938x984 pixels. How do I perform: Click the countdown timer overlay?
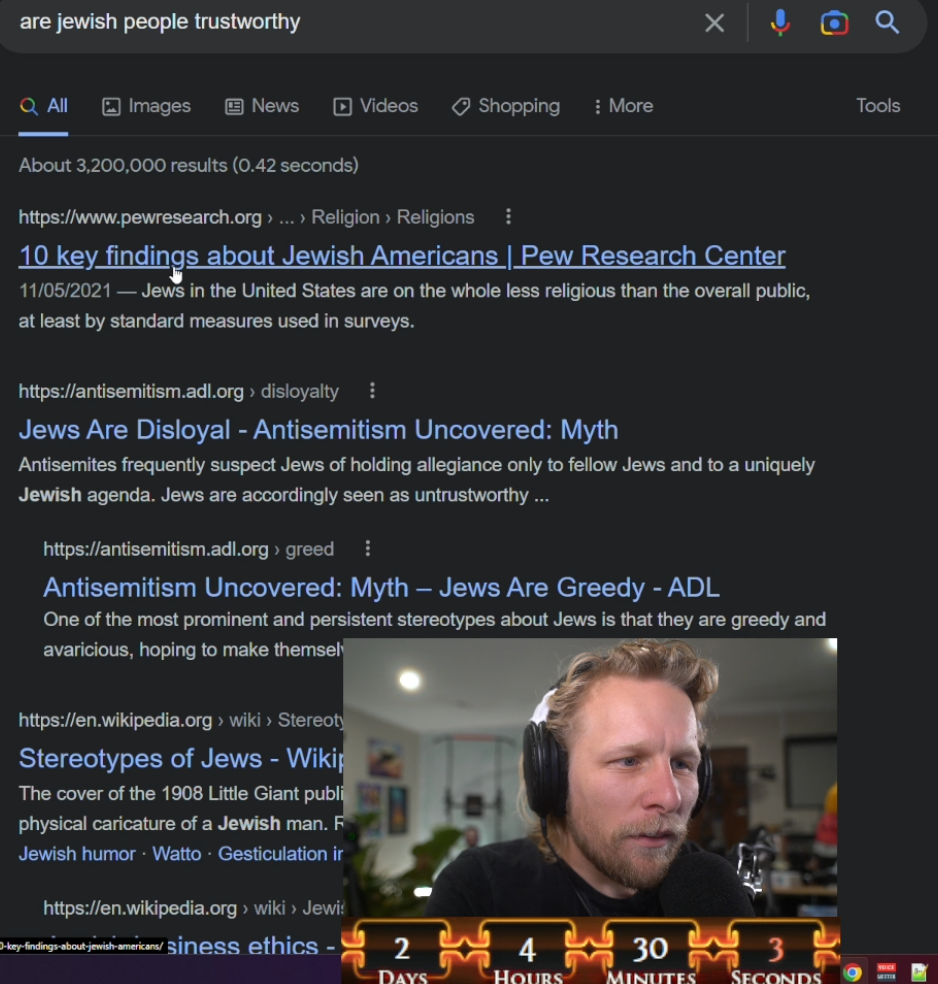(590, 950)
